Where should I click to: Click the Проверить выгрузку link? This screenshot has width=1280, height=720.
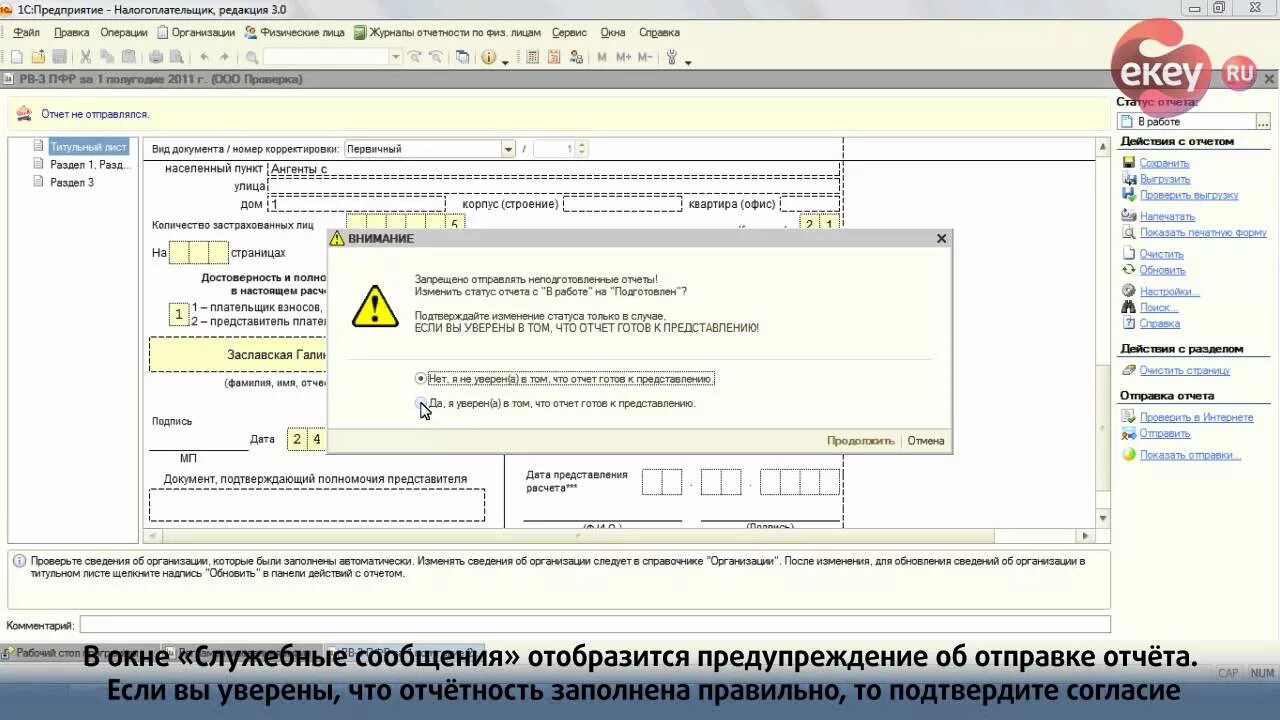tap(1189, 195)
